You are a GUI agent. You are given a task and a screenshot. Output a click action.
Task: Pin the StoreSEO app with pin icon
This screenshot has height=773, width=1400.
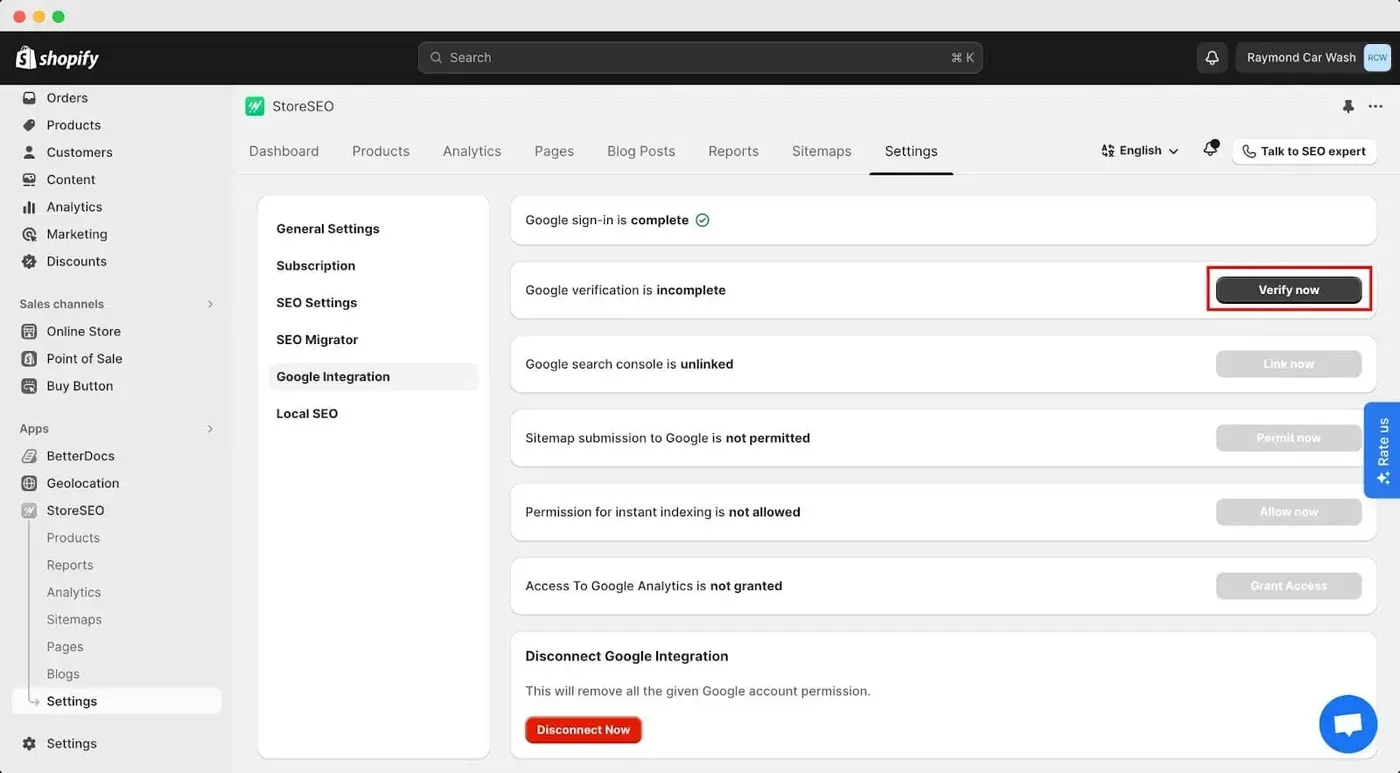1348,106
